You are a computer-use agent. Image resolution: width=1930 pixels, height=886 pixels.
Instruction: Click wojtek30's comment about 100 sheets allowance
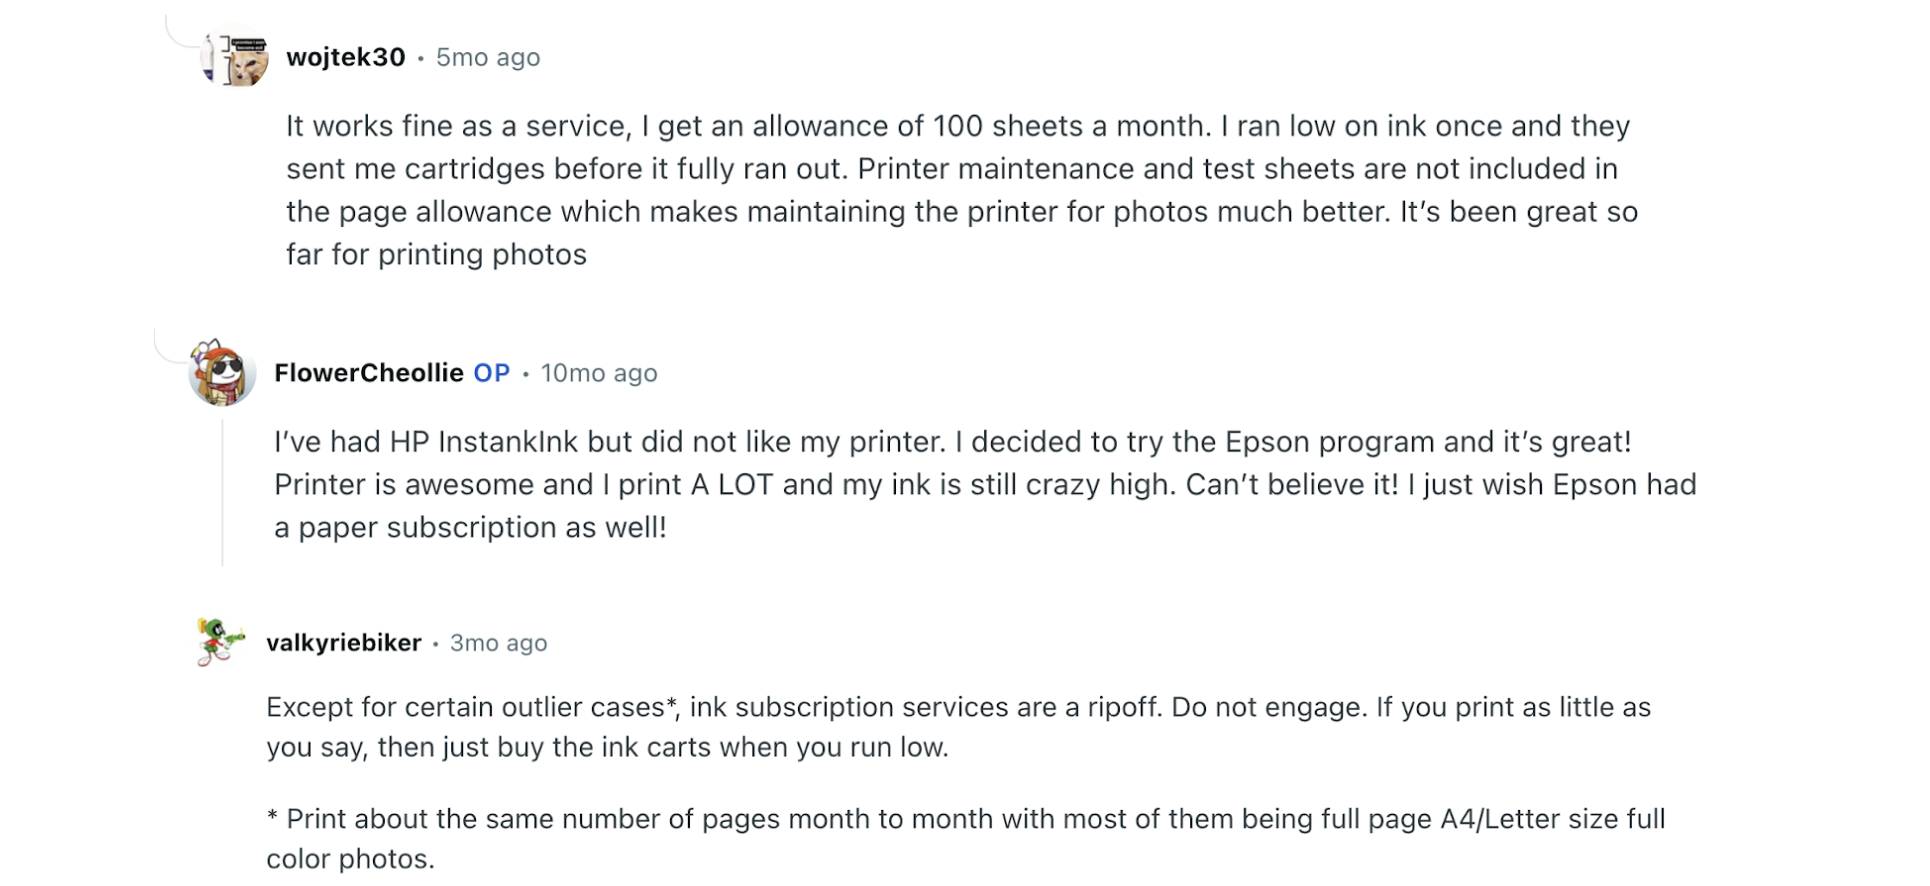pyautogui.click(x=962, y=190)
